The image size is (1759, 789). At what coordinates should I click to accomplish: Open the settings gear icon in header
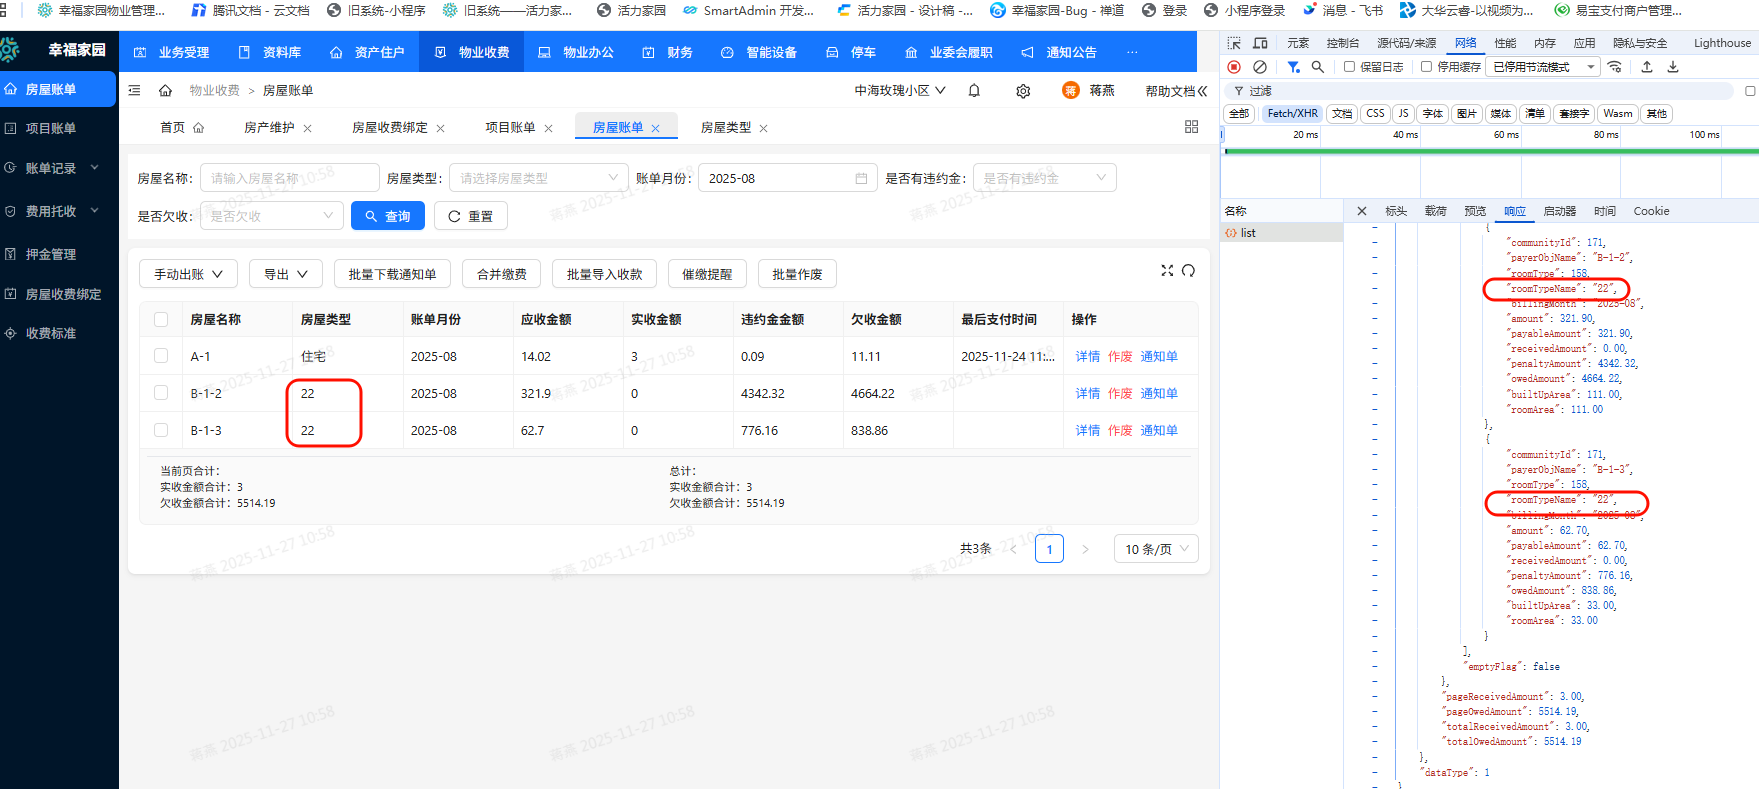[x=1023, y=91]
